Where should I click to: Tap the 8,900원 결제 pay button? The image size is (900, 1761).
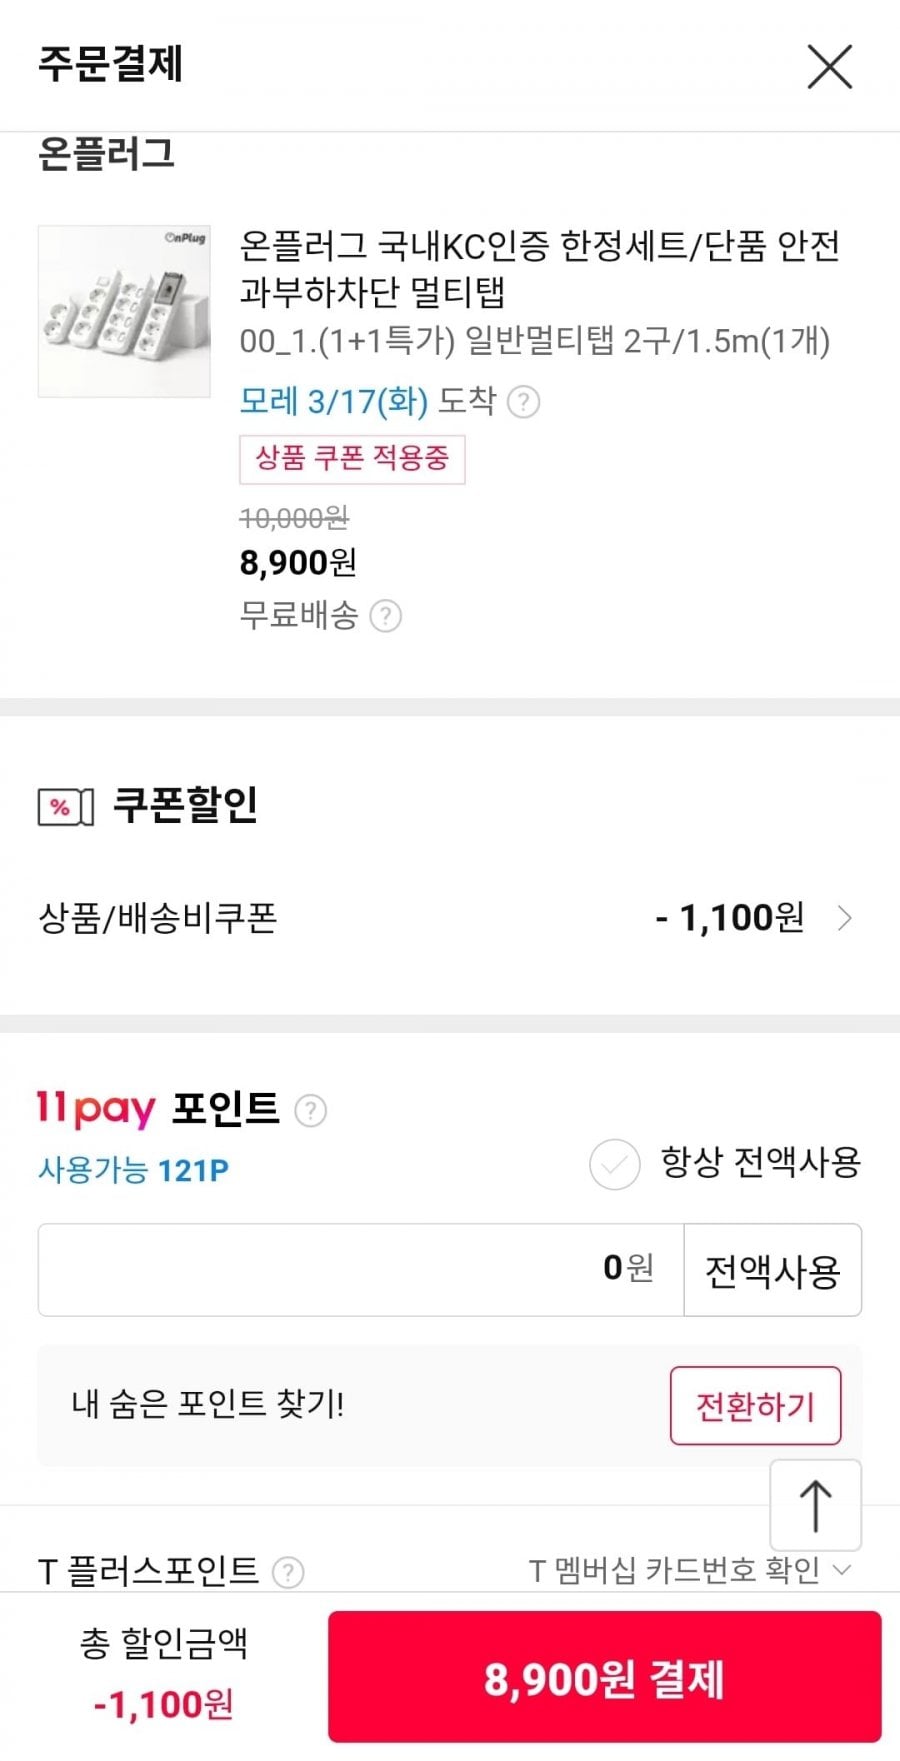coord(604,1677)
